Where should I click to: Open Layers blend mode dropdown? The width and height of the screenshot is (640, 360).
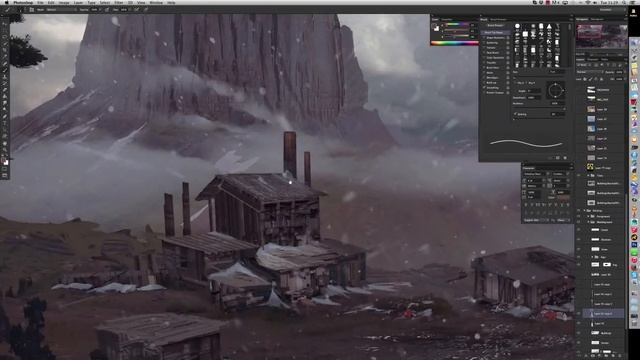coord(589,72)
